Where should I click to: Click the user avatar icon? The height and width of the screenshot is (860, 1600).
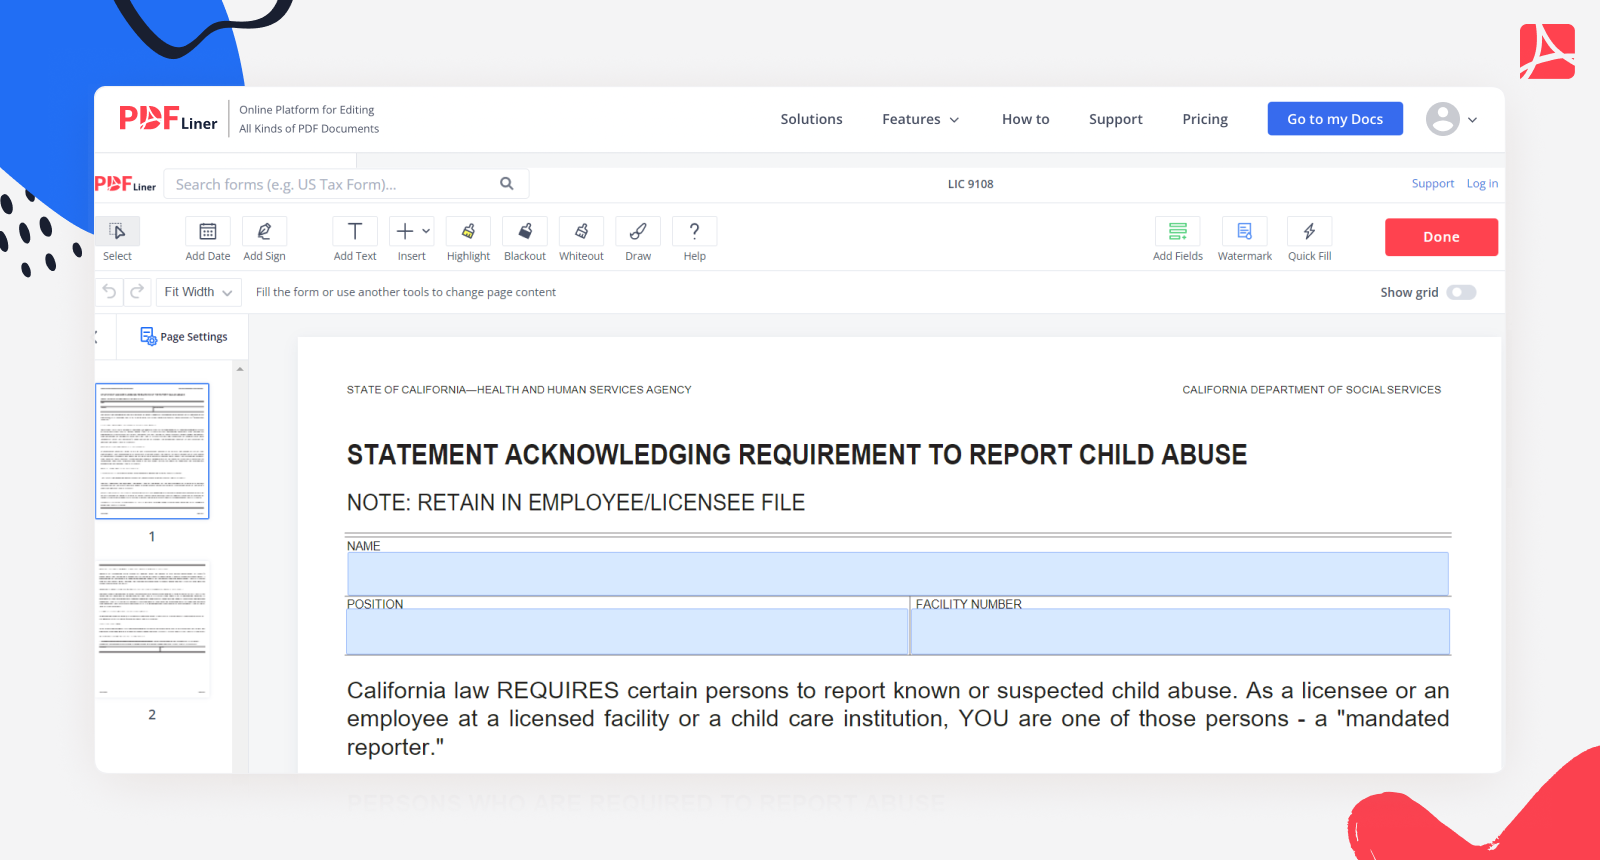[1442, 119]
